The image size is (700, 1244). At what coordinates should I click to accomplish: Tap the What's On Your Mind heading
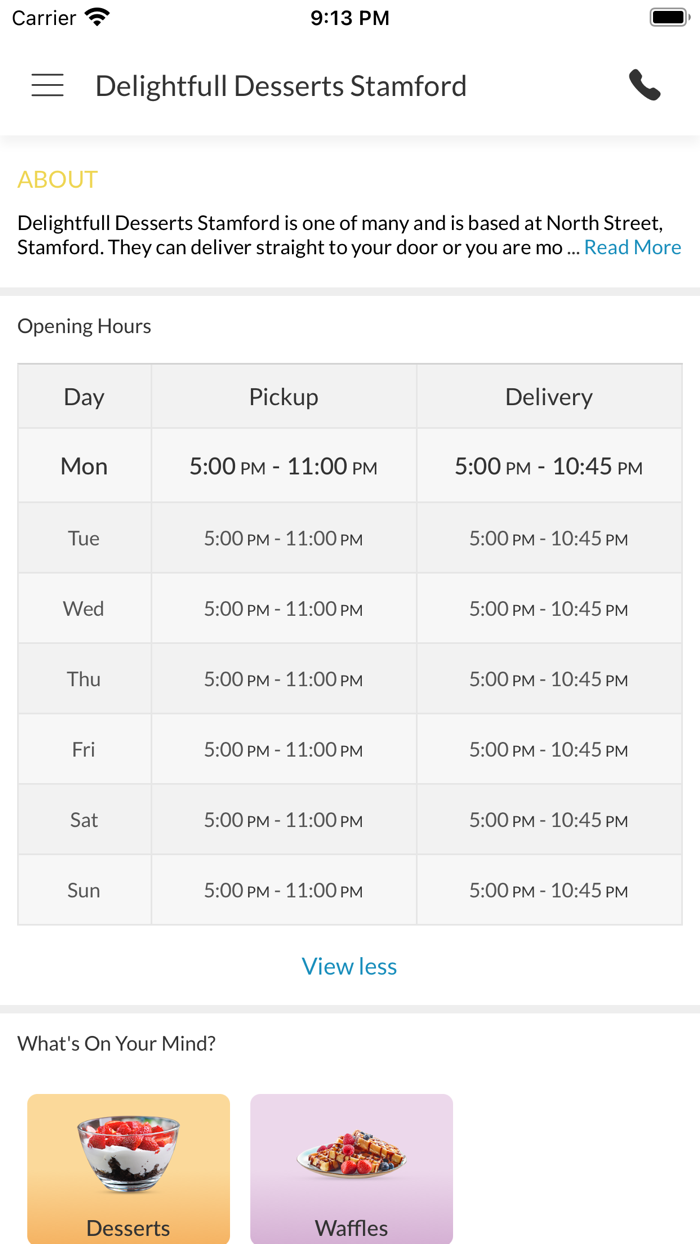pos(116,1044)
